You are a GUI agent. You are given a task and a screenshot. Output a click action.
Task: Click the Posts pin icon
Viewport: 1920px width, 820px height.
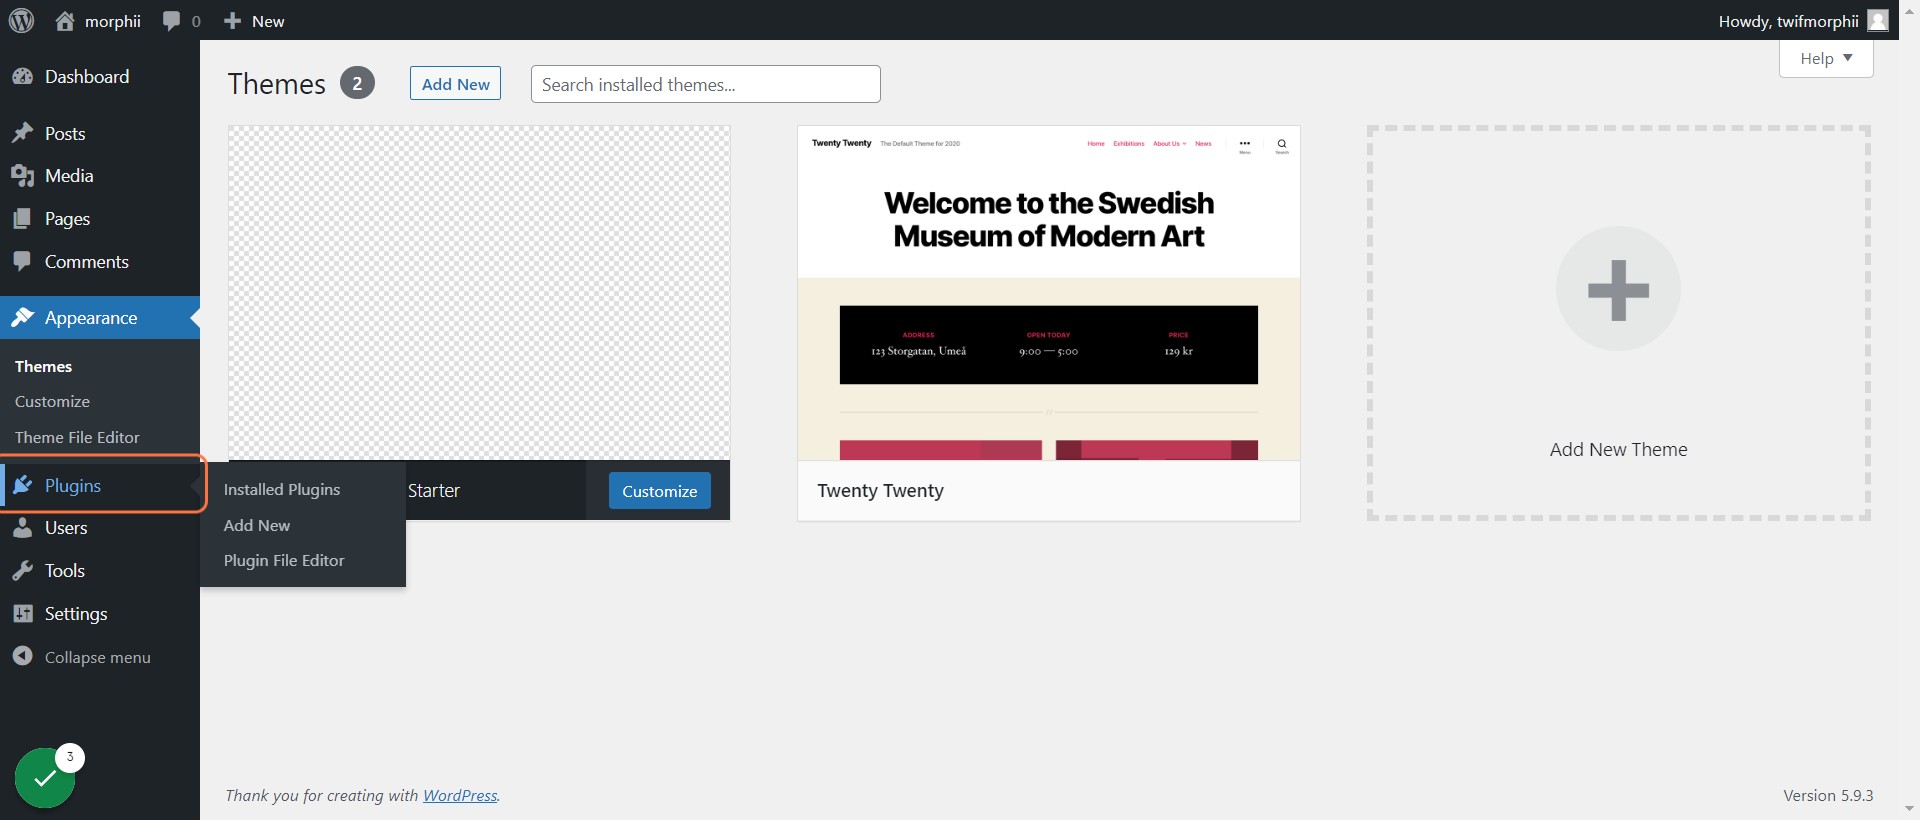[22, 133]
